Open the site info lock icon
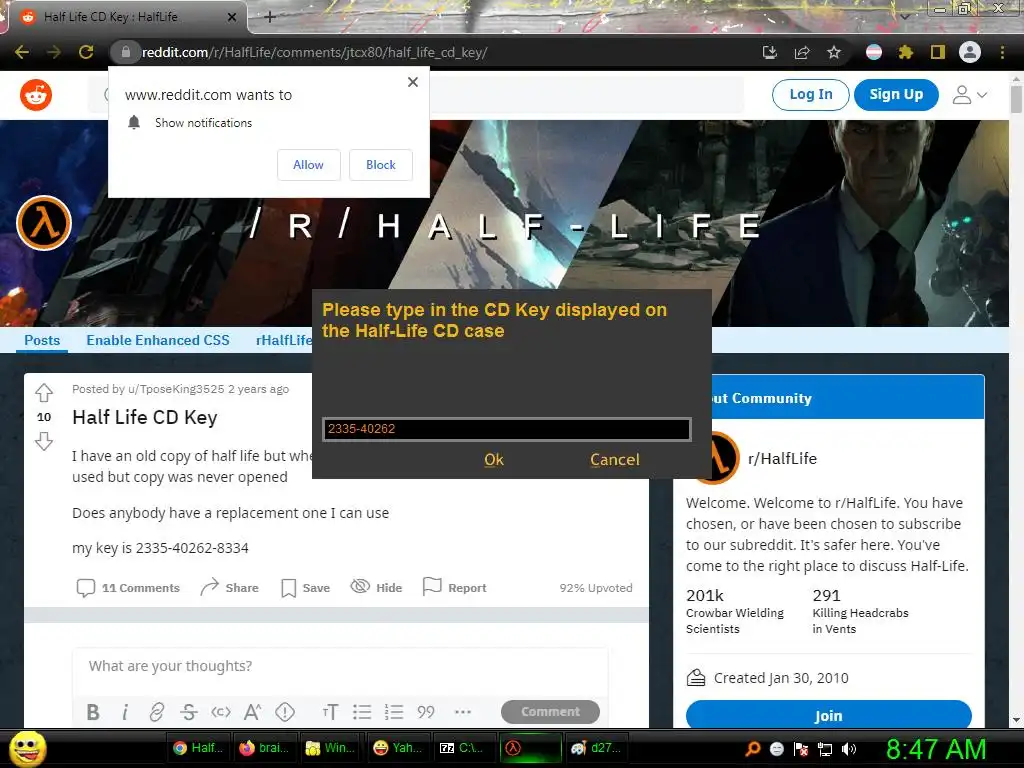The height and width of the screenshot is (768, 1024). coord(126,52)
